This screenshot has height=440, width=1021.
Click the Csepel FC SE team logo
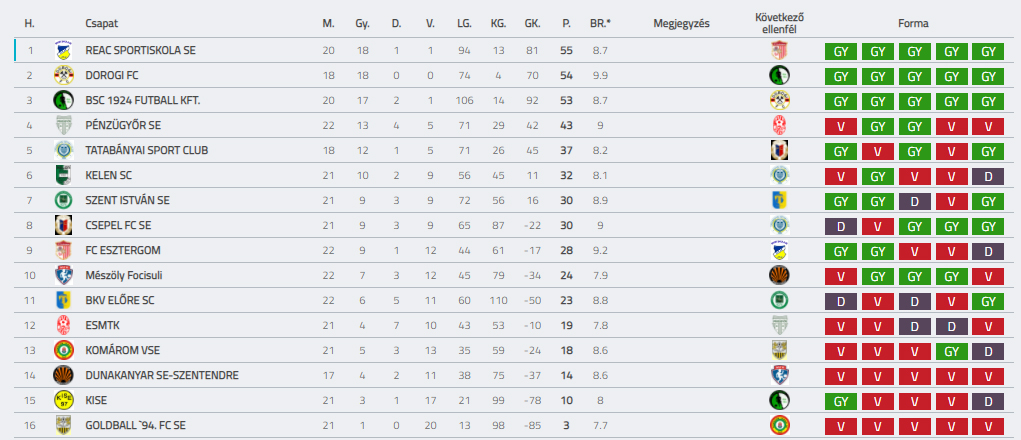[x=63, y=225]
